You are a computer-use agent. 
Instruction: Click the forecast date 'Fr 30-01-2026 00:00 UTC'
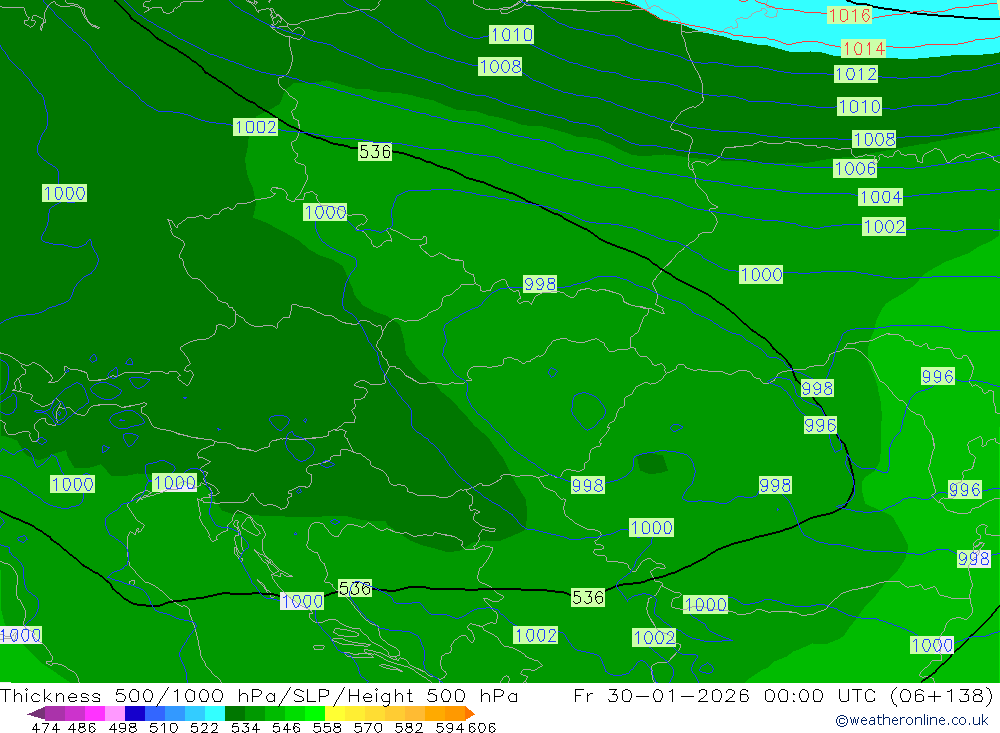tap(726, 695)
